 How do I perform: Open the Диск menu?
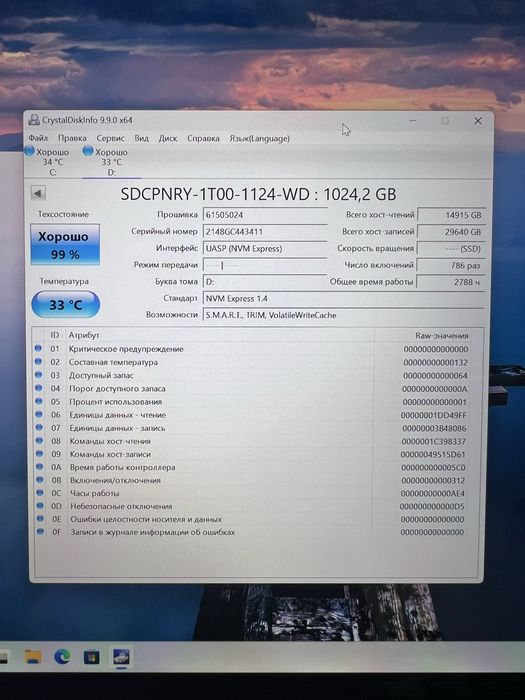[168, 138]
